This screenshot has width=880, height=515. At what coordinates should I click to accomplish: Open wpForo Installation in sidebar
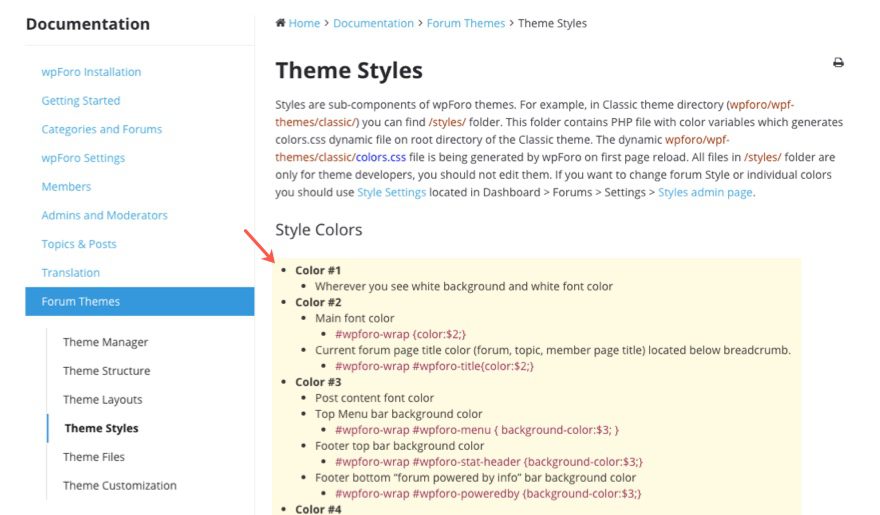click(91, 72)
